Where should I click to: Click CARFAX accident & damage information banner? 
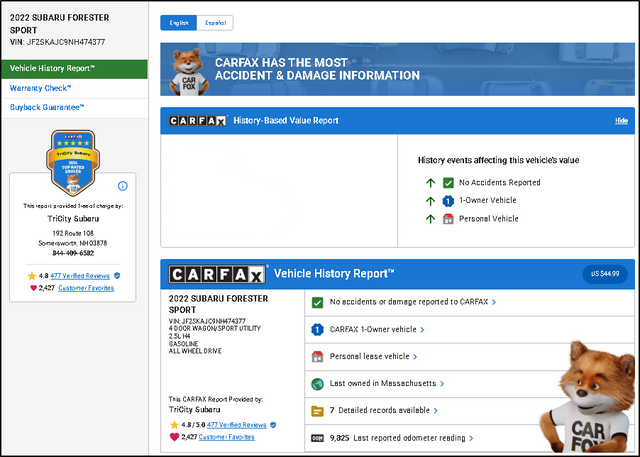tap(397, 69)
